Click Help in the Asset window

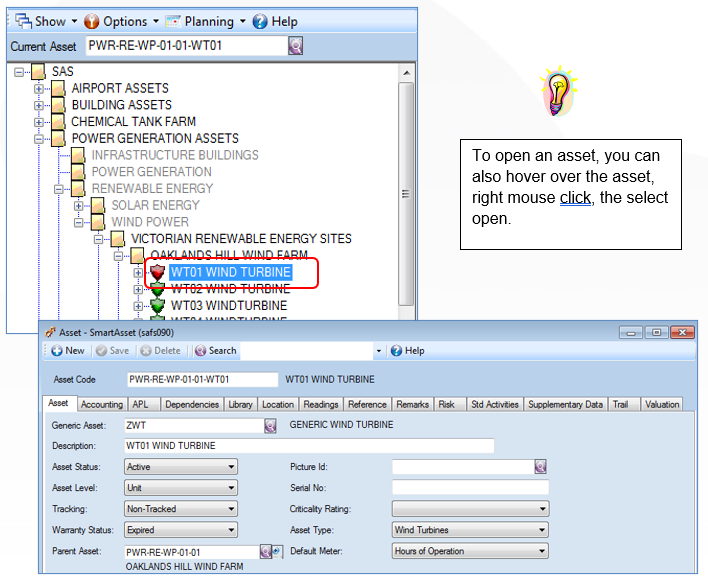[x=408, y=351]
